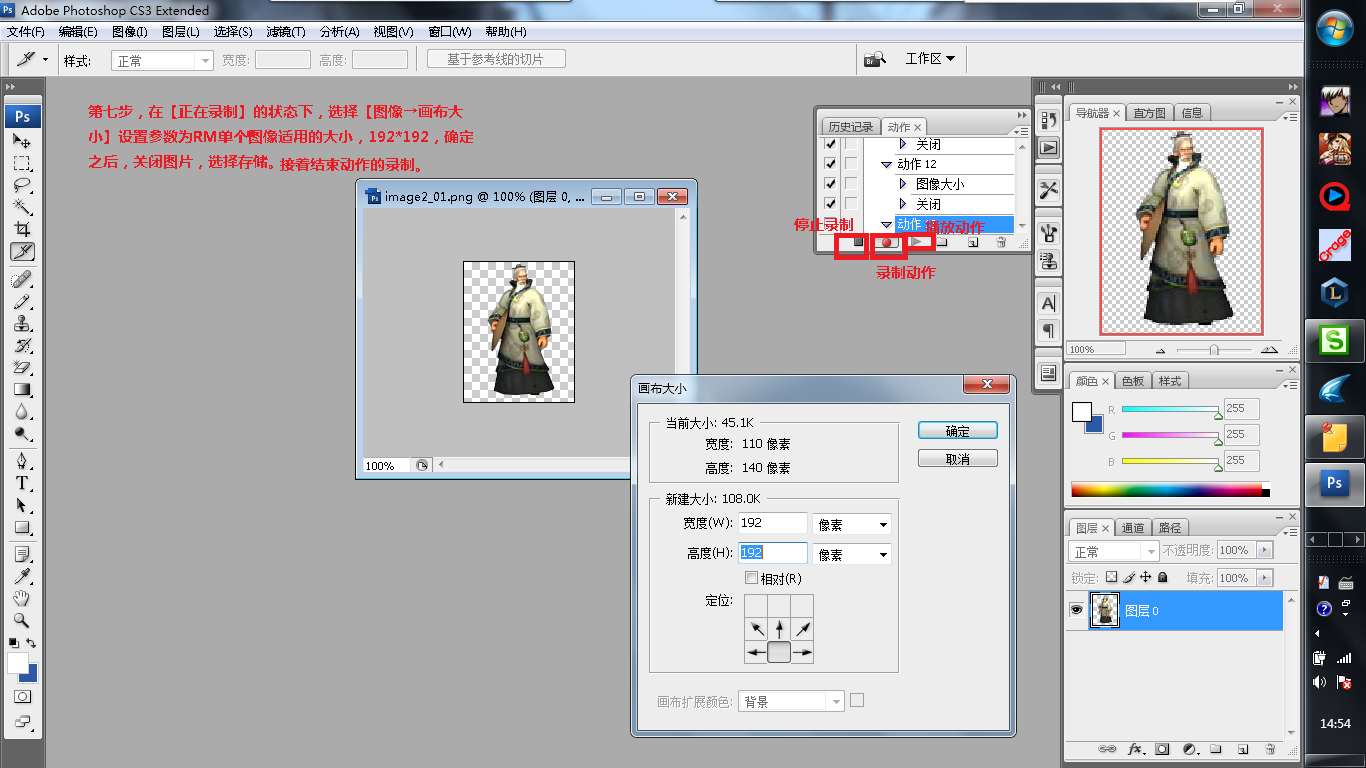Viewport: 1366px width, 768px height.
Task: Select the Gradient tool
Action: coord(22,389)
